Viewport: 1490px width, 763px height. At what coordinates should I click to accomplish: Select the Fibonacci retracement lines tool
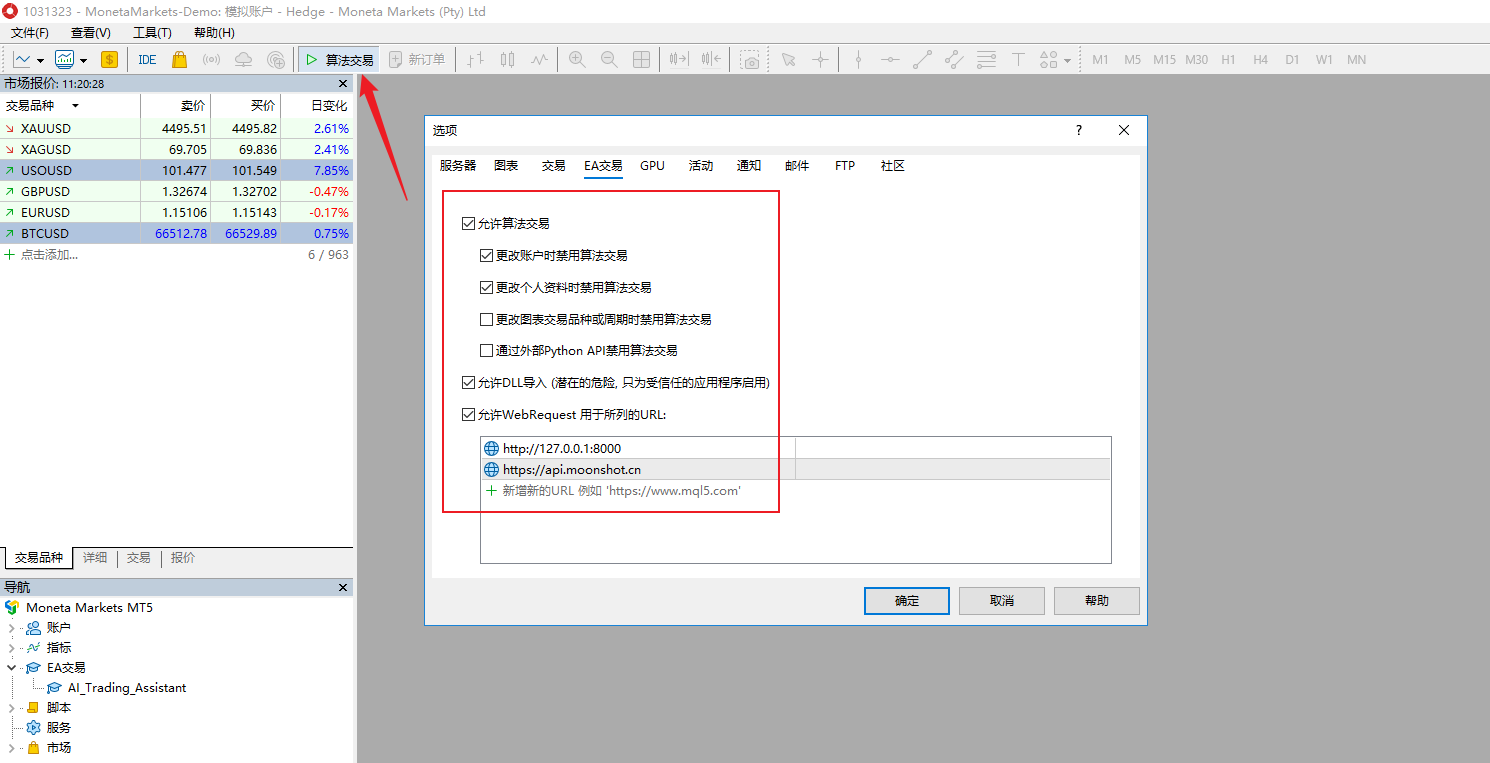pos(986,60)
